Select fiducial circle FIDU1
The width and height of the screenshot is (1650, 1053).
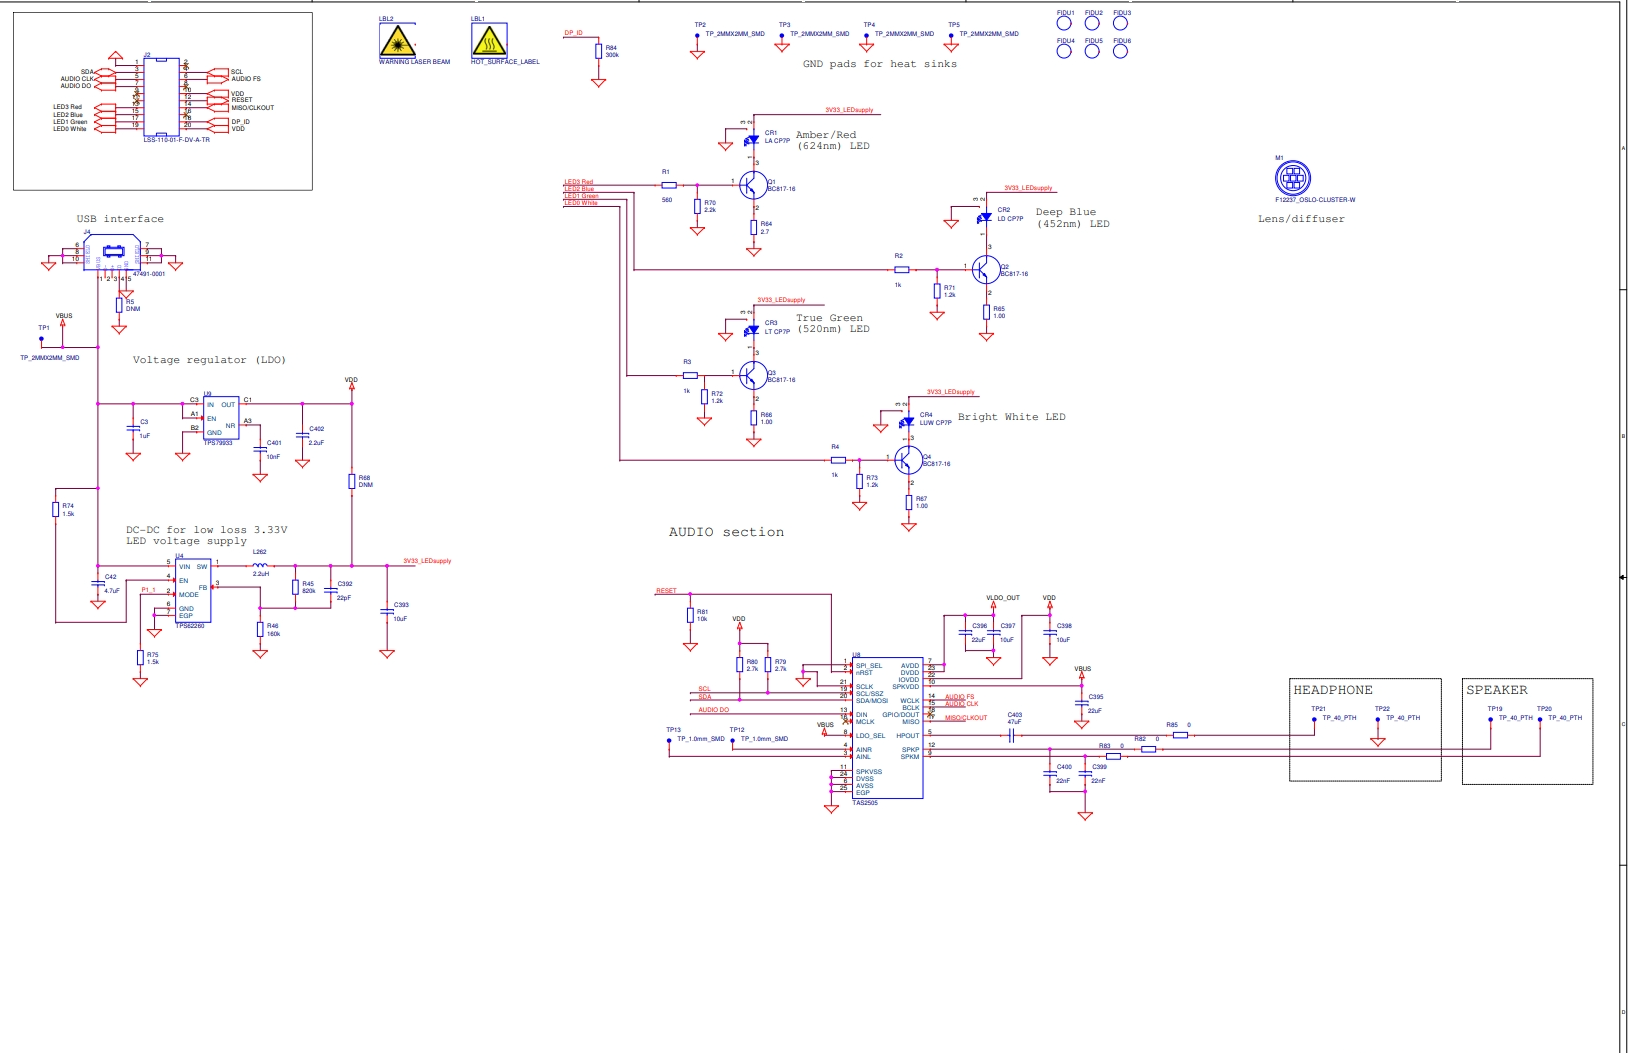1064,24
